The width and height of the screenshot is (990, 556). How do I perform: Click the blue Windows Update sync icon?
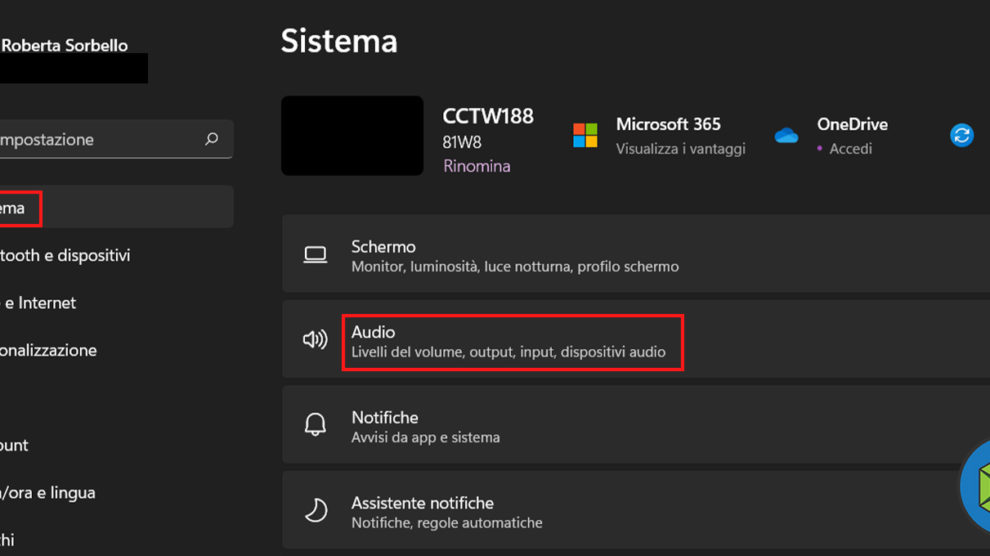(x=962, y=135)
